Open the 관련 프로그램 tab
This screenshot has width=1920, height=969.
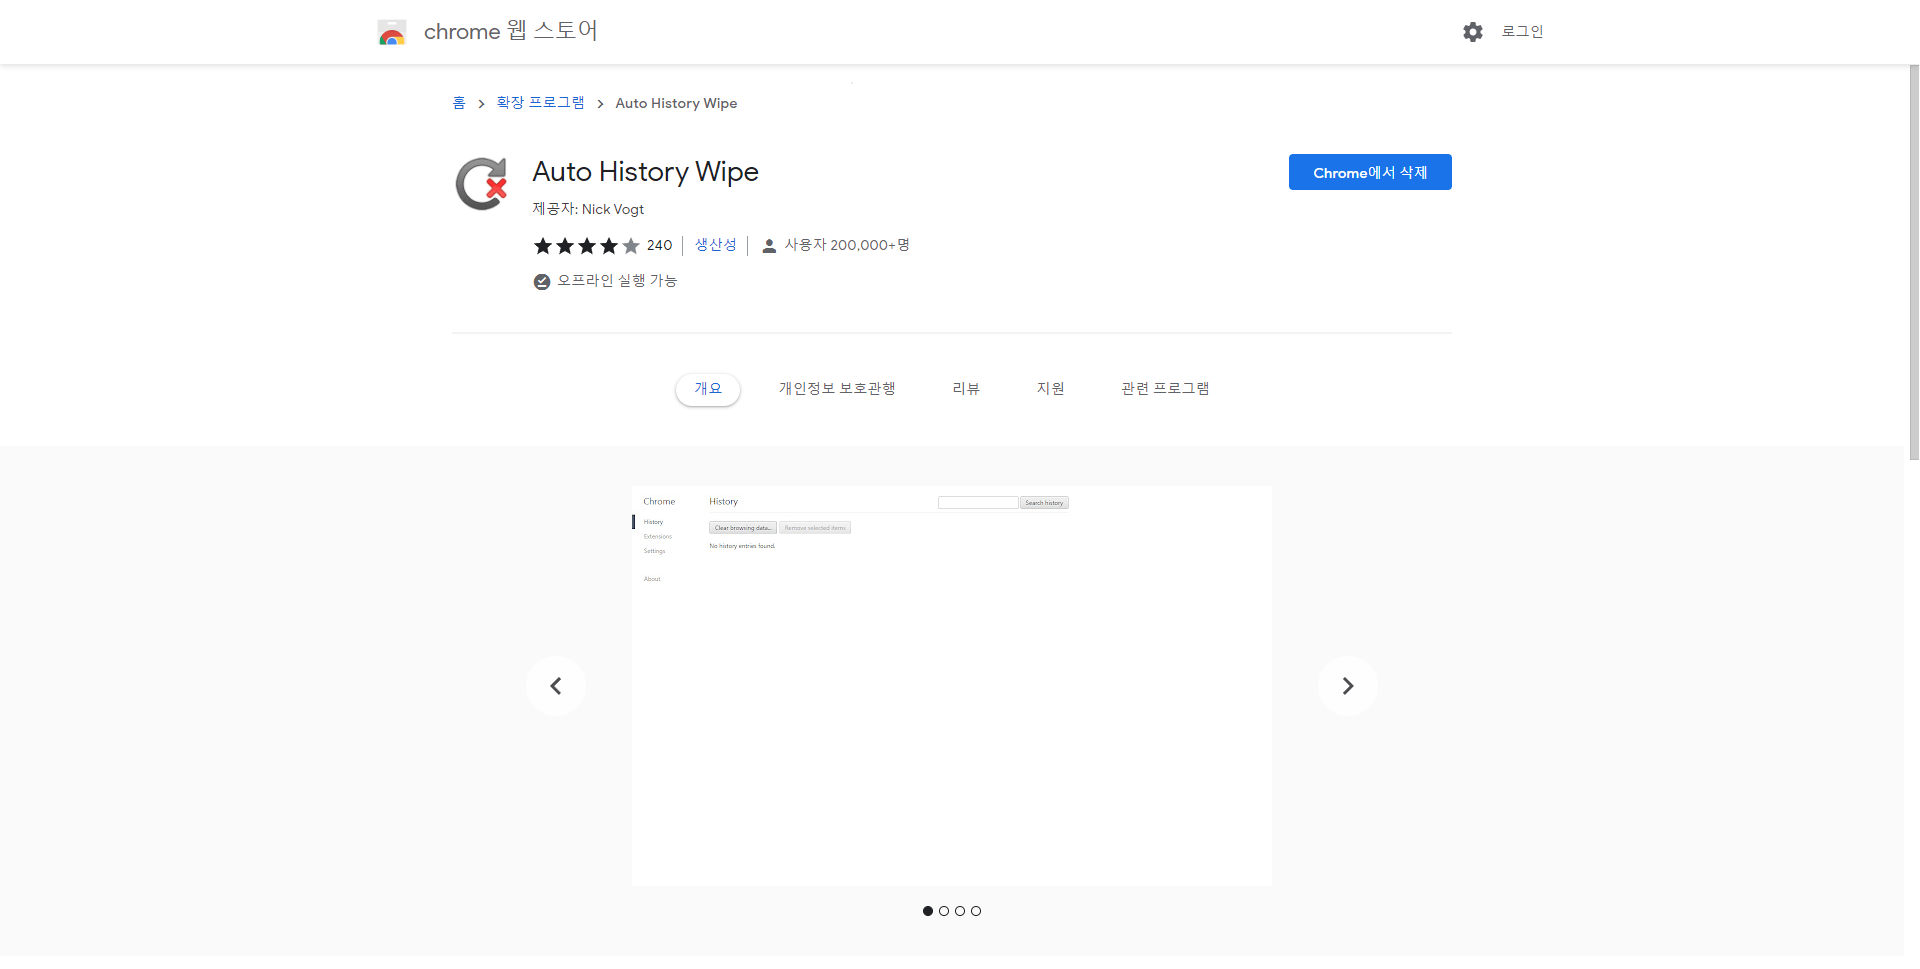[x=1165, y=389]
